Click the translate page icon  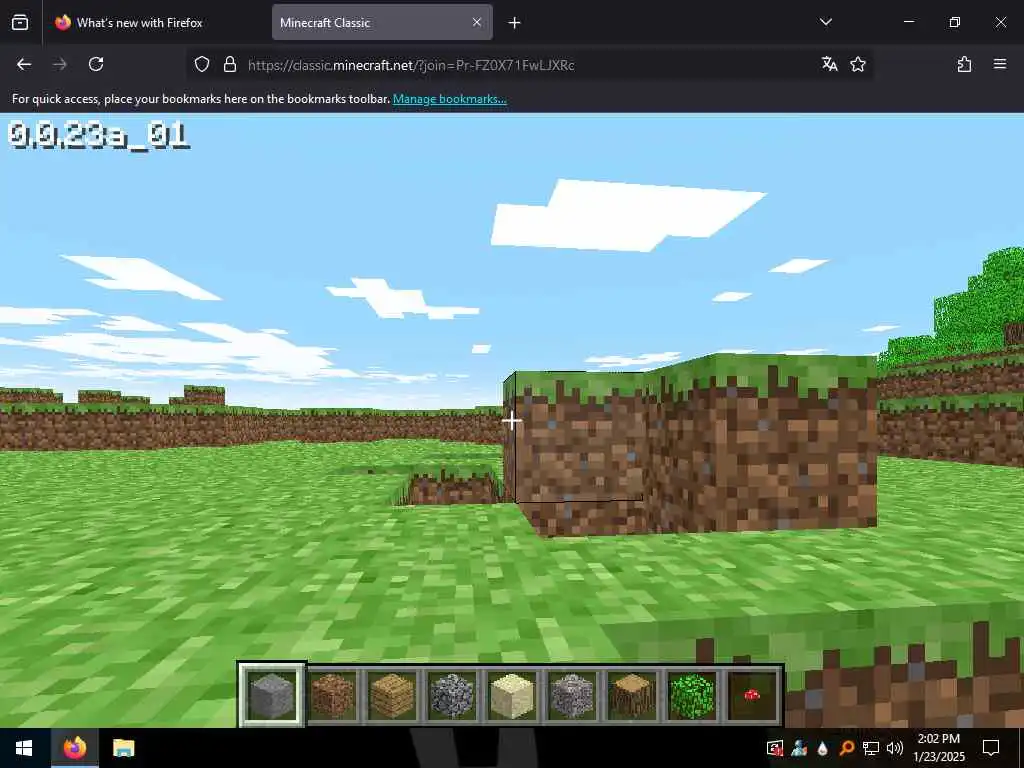click(x=829, y=64)
